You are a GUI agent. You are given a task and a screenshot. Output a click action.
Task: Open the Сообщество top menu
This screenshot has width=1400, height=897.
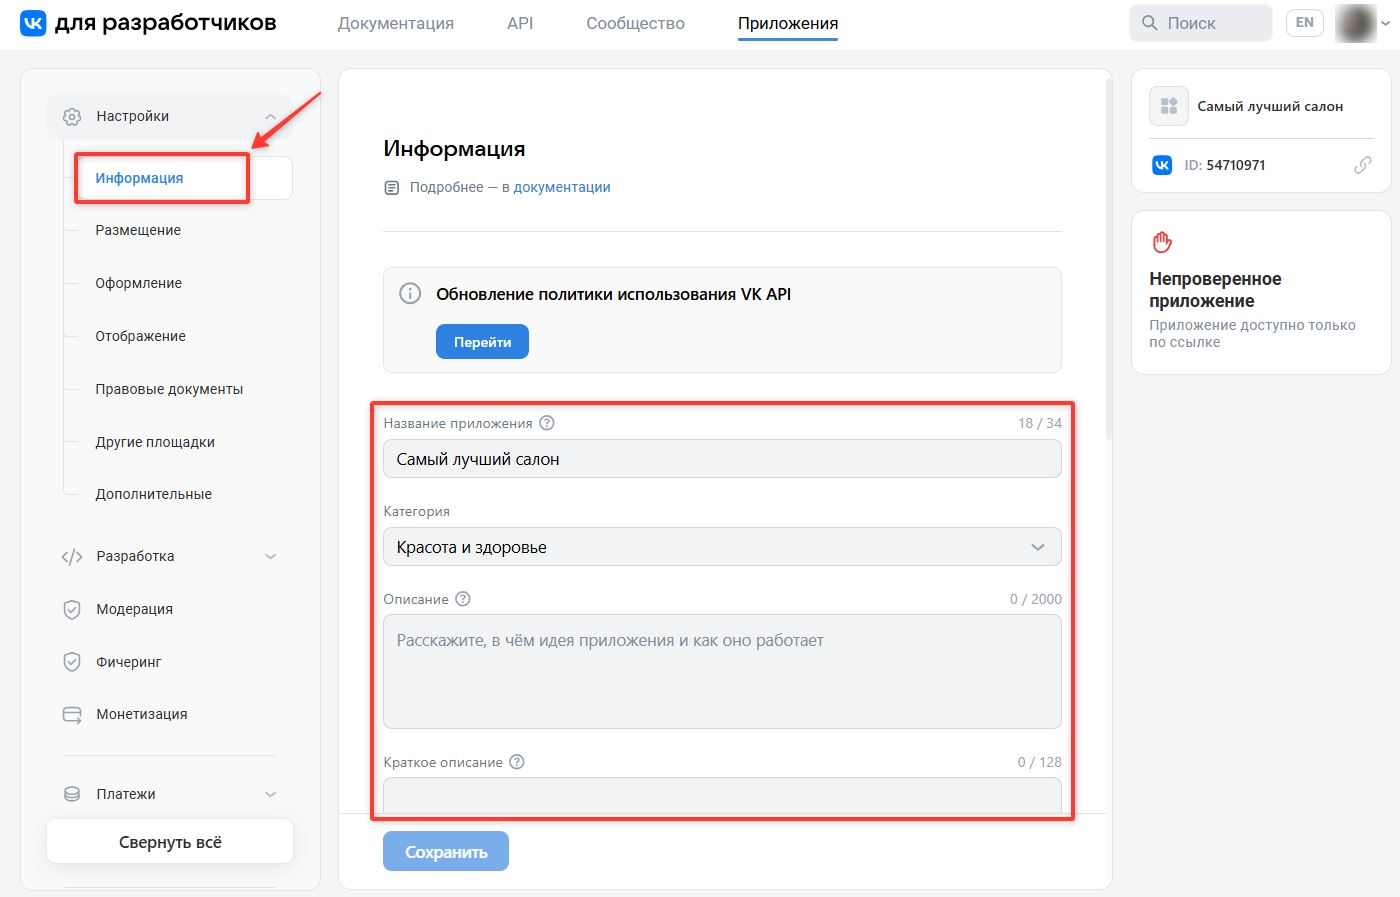[636, 23]
